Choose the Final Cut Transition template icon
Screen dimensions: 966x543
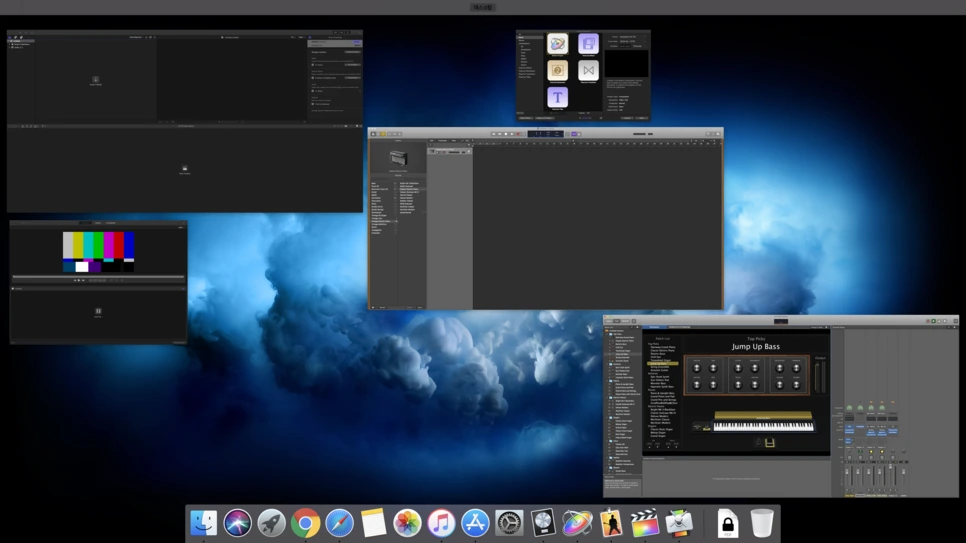pos(588,70)
